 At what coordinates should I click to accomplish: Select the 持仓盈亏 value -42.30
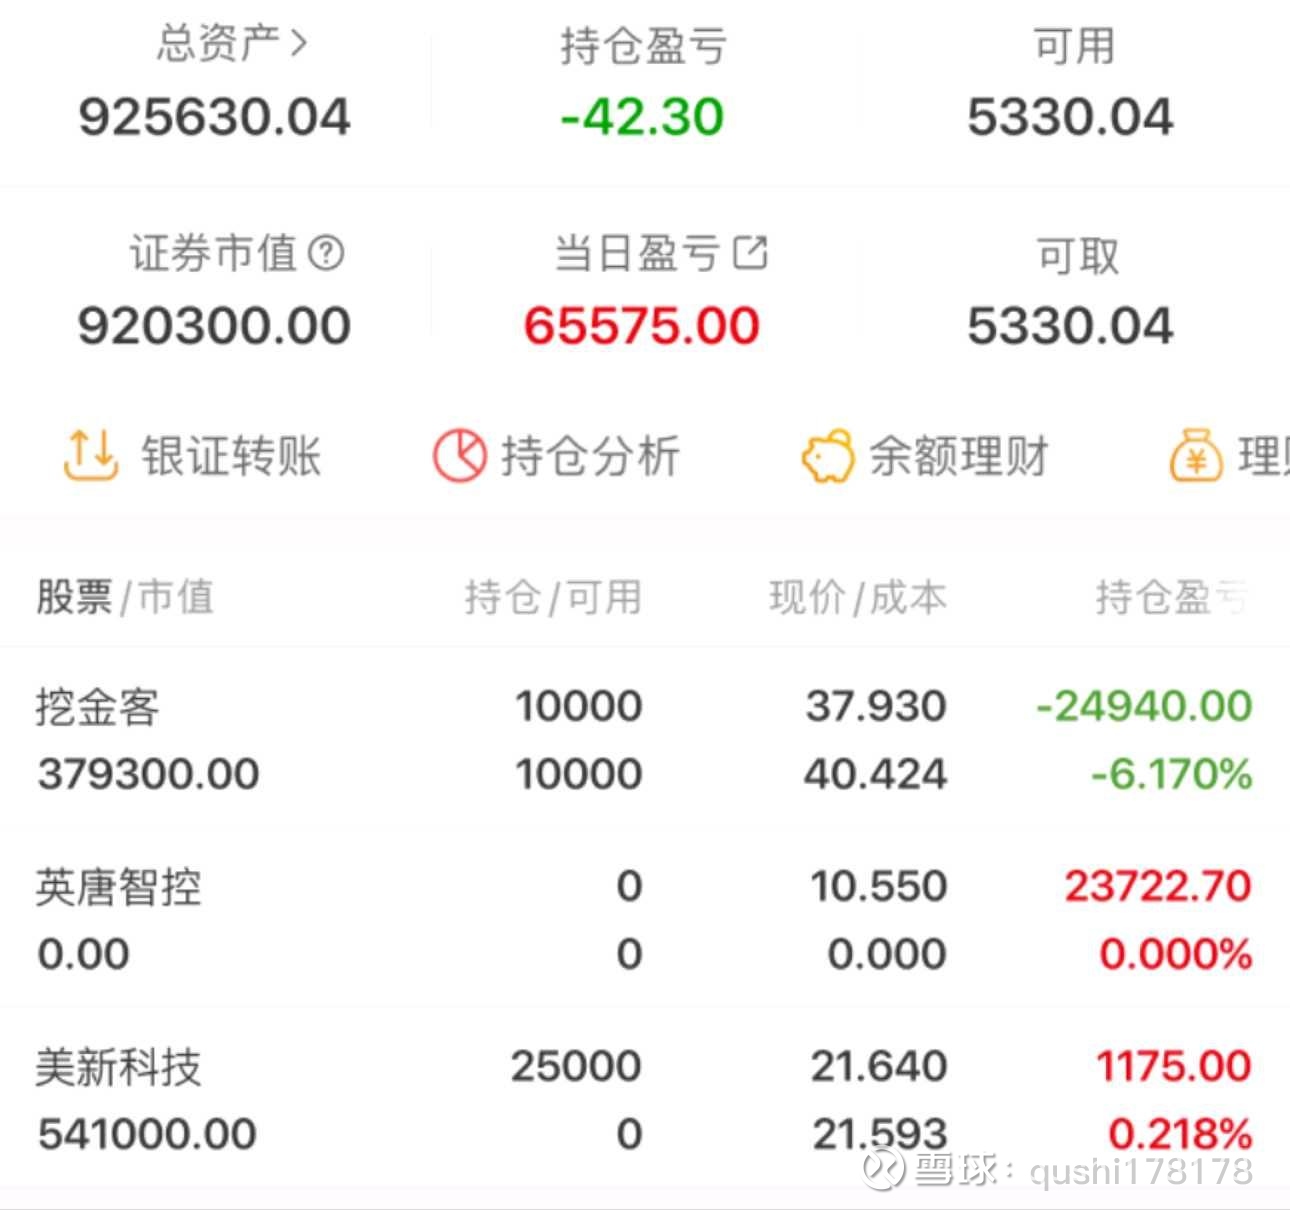point(642,117)
